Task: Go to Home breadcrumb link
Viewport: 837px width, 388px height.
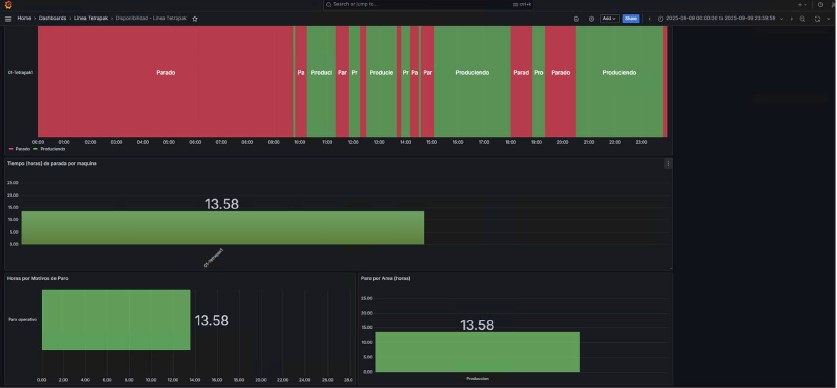Action: tap(24, 18)
